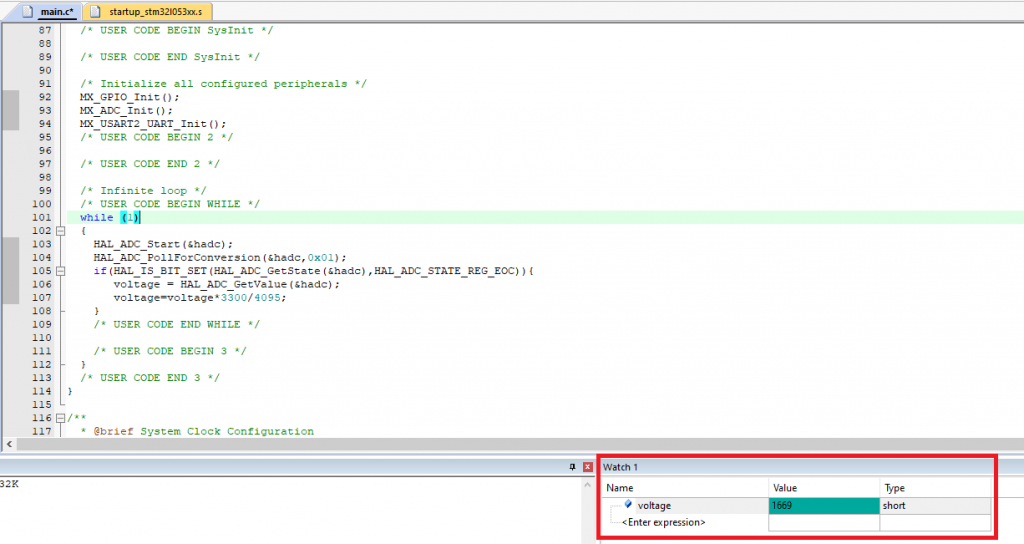Collapse the while loop fold marker at line 102

point(60,230)
